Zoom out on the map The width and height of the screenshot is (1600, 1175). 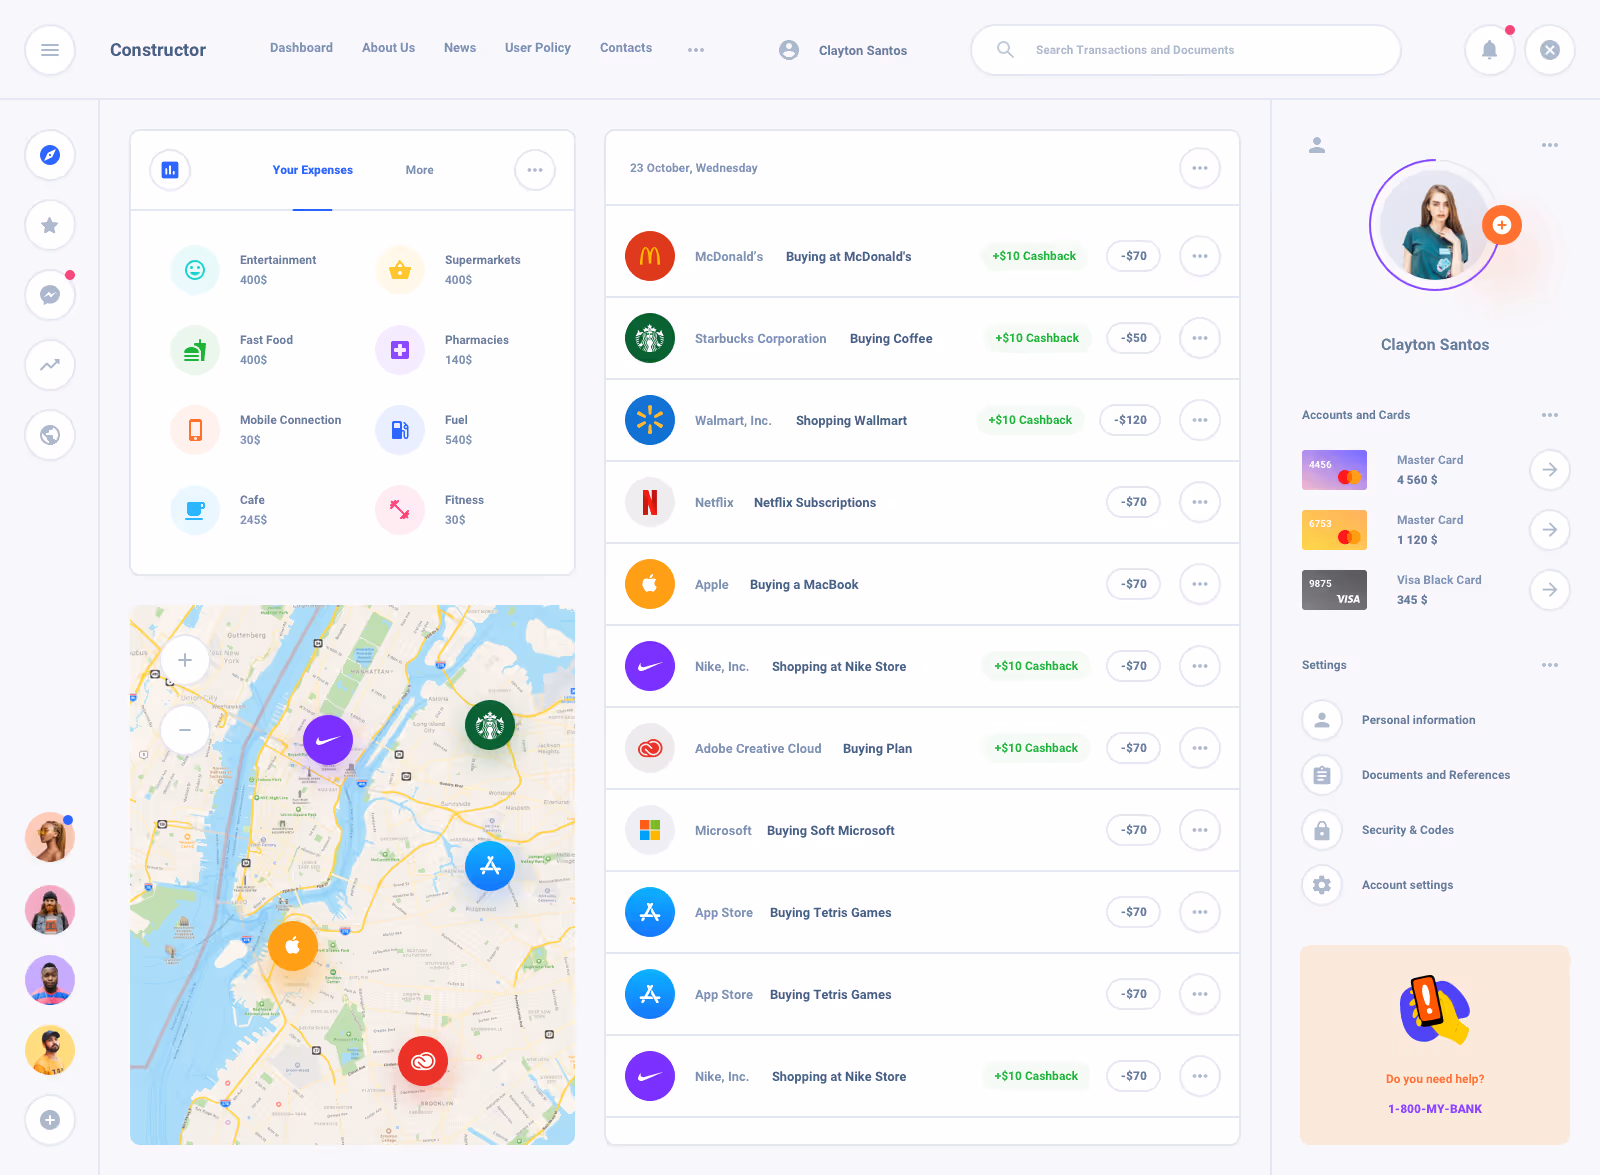pos(185,730)
